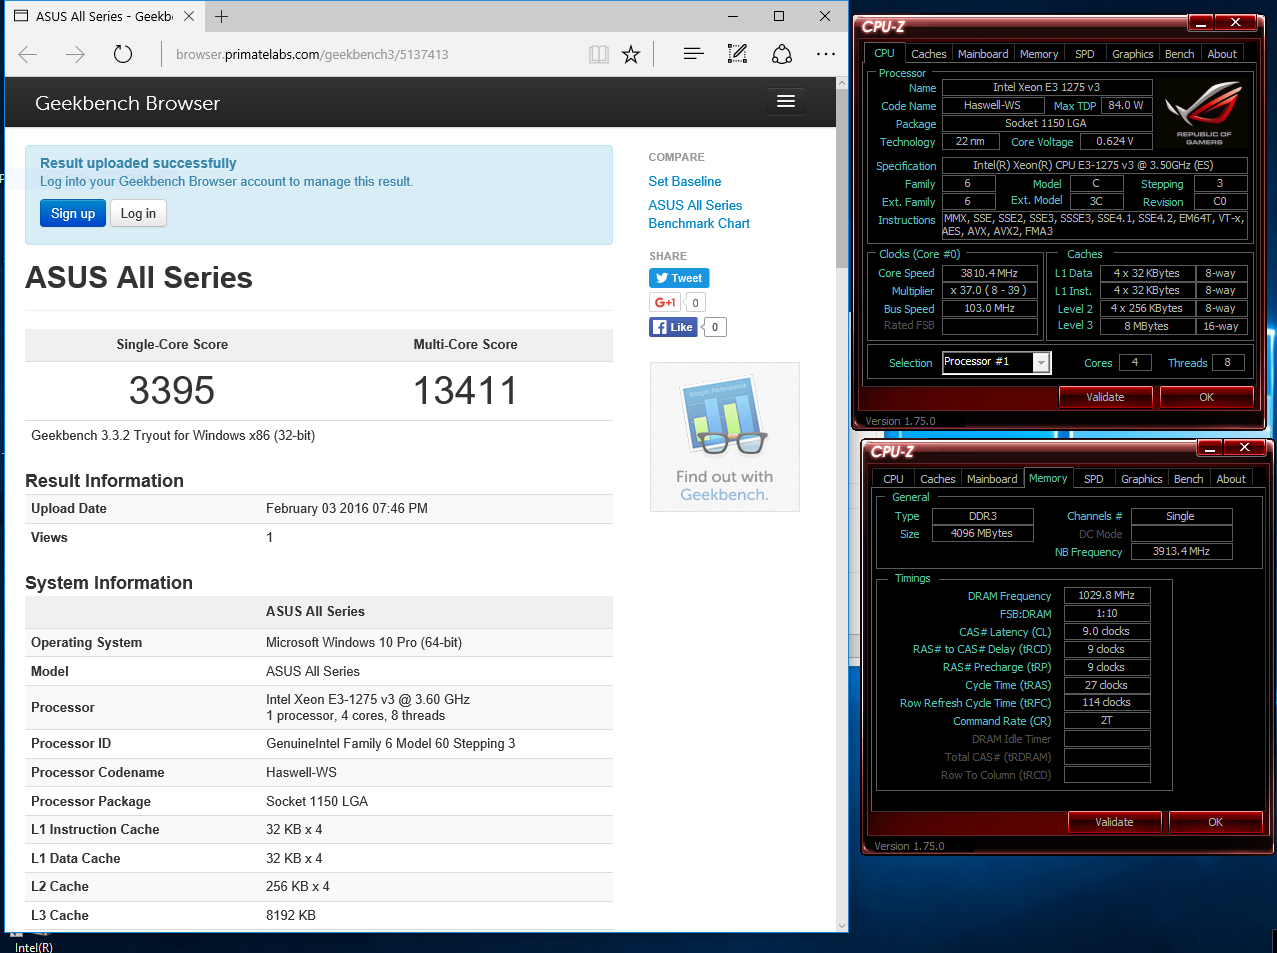Expand Processor #1 selection dropdown
Screen dimensions: 1277x953
[x=1041, y=362]
